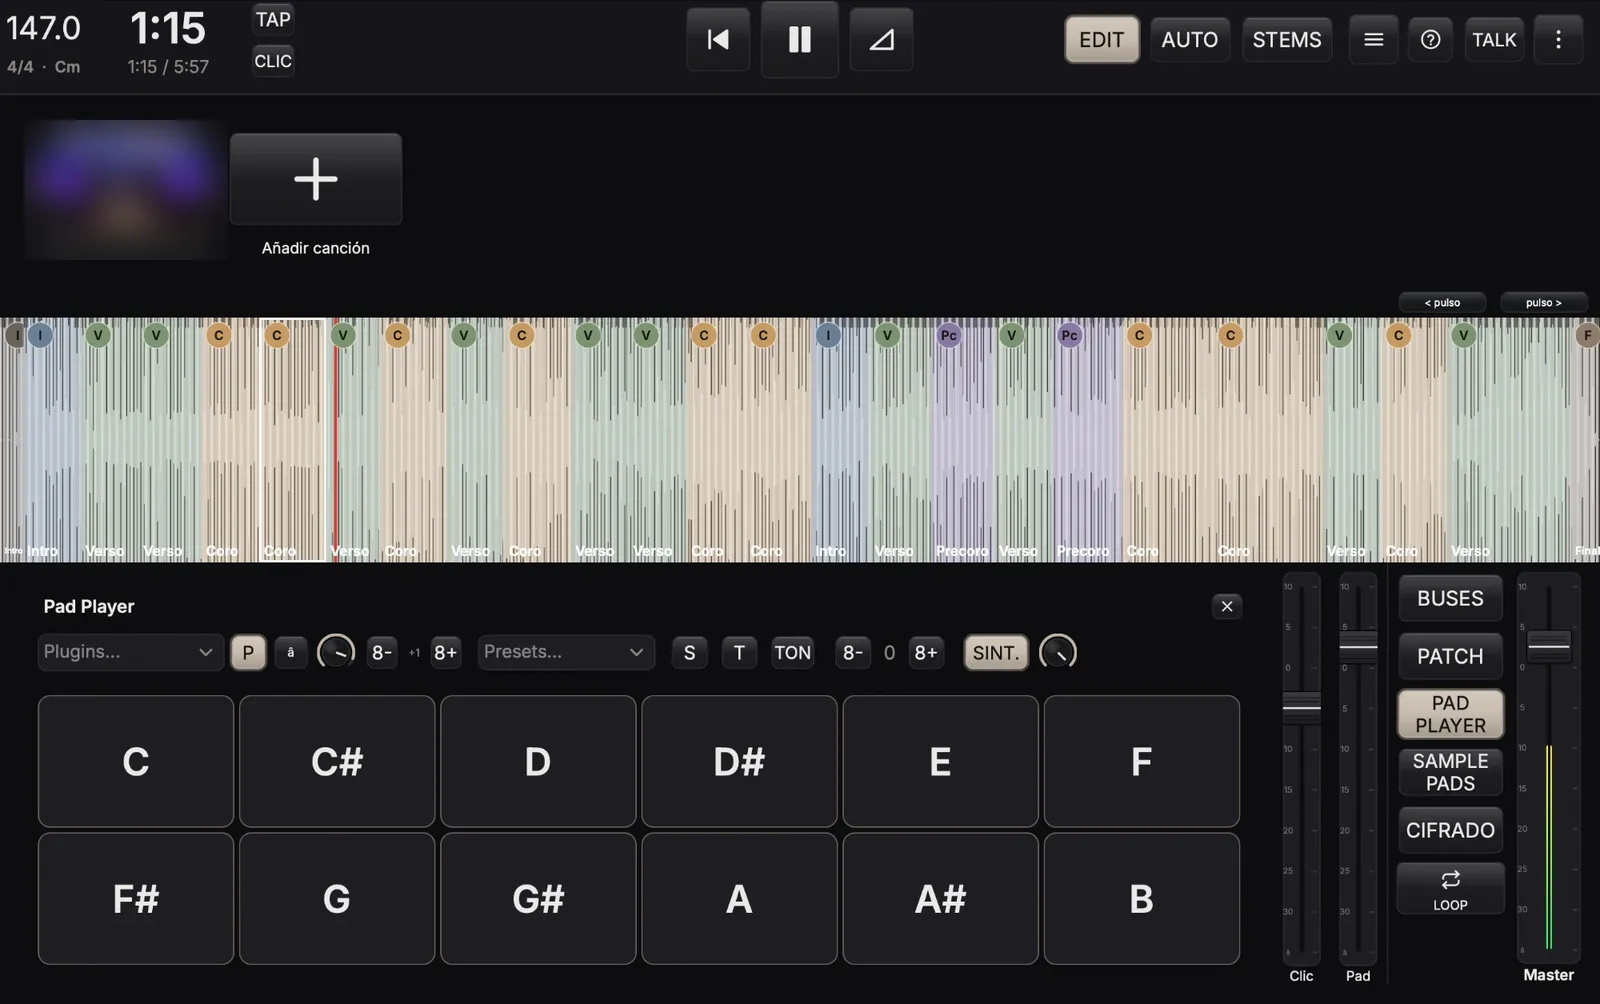The image size is (1600, 1004).
Task: Click the Pad volume fader handle
Action: [1358, 647]
